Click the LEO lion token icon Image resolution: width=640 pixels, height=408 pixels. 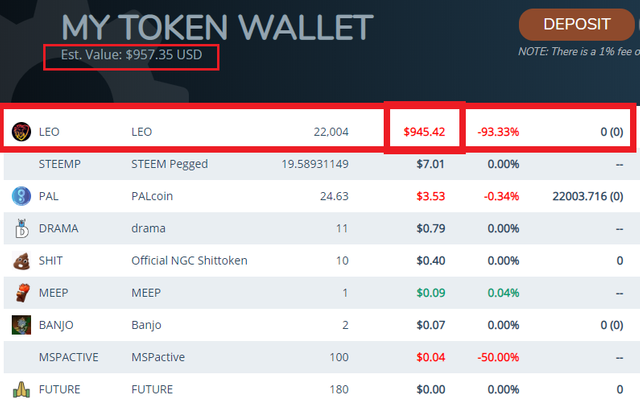21,131
